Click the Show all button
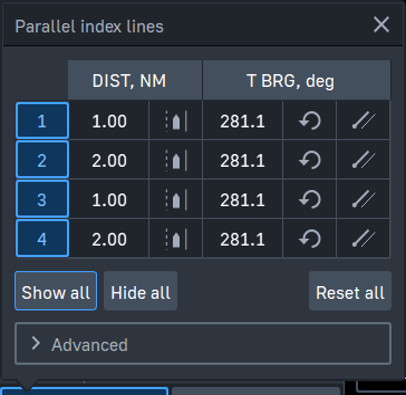 tap(56, 291)
